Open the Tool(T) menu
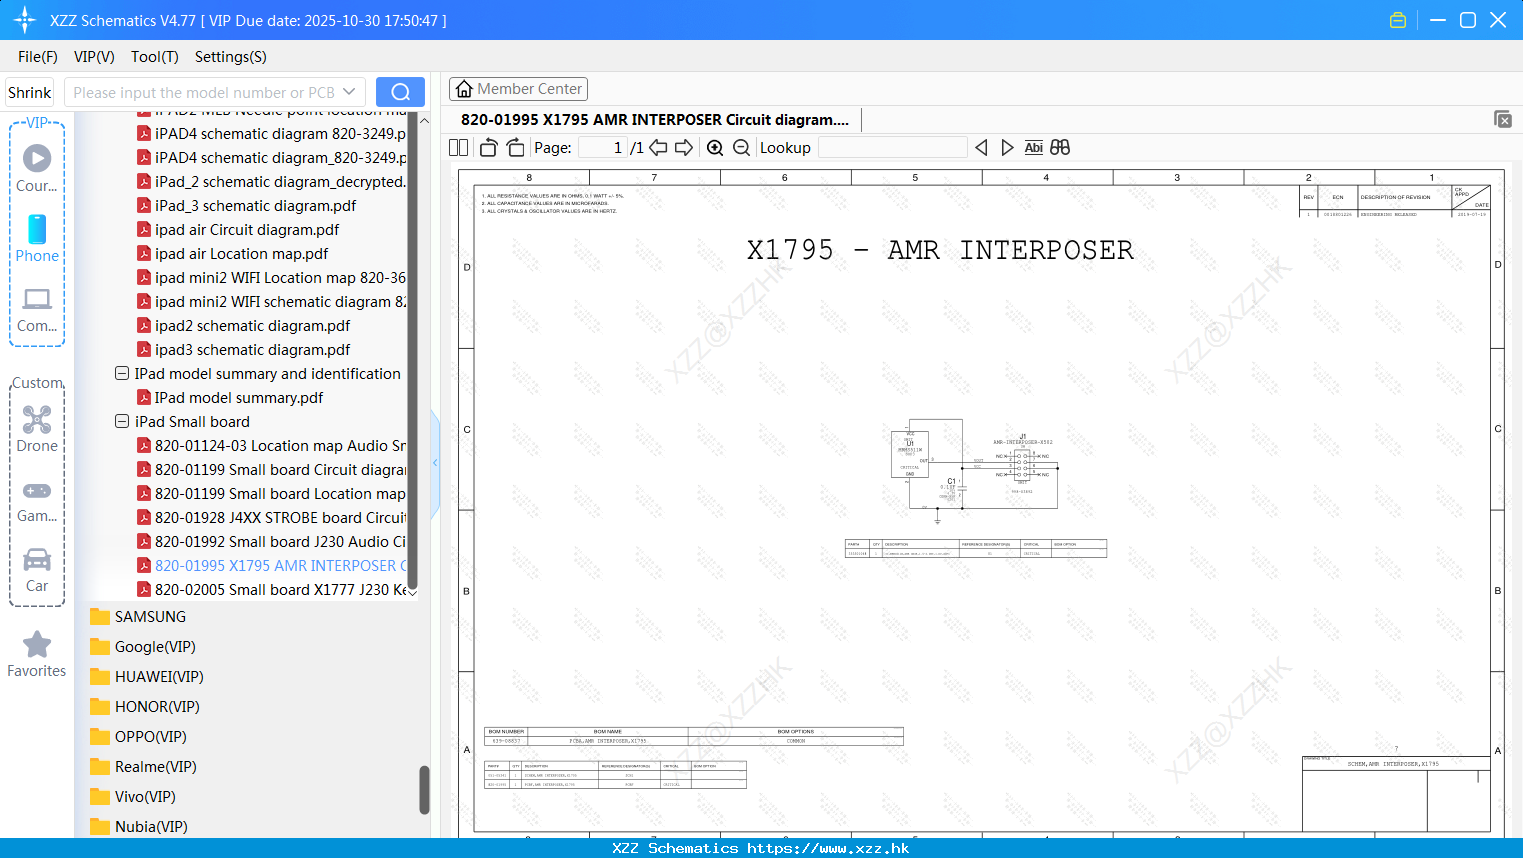This screenshot has width=1523, height=858. tap(155, 57)
